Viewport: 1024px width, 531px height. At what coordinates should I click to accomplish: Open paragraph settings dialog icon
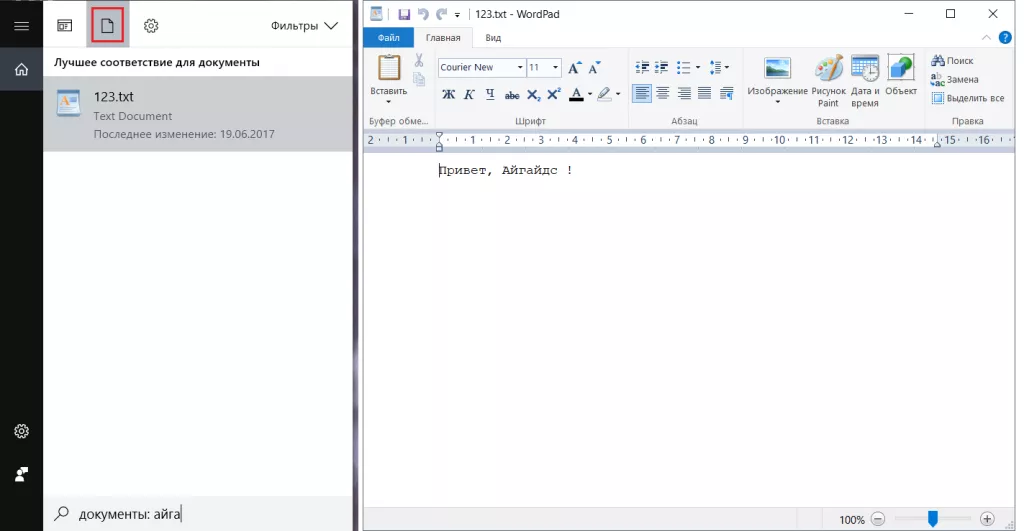point(726,94)
